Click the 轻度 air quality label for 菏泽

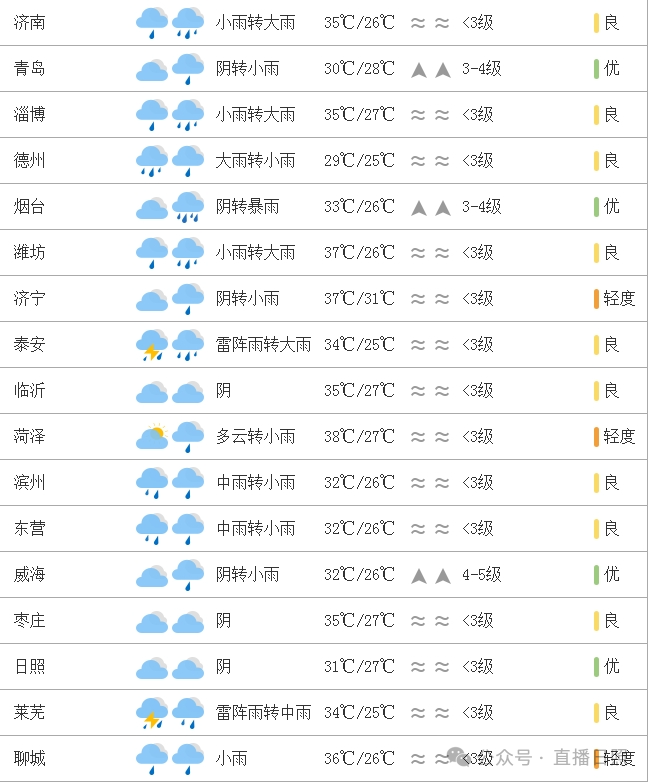[x=619, y=437]
